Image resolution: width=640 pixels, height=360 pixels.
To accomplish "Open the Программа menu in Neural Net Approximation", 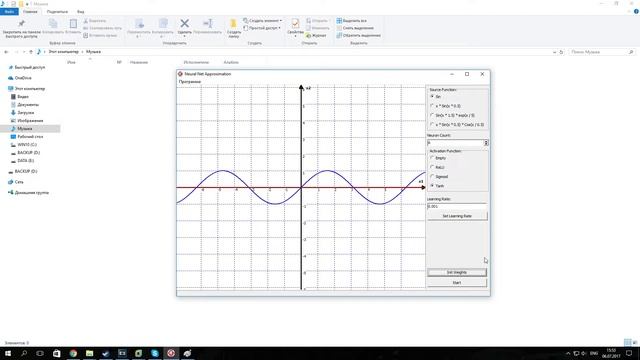I will (x=190, y=82).
